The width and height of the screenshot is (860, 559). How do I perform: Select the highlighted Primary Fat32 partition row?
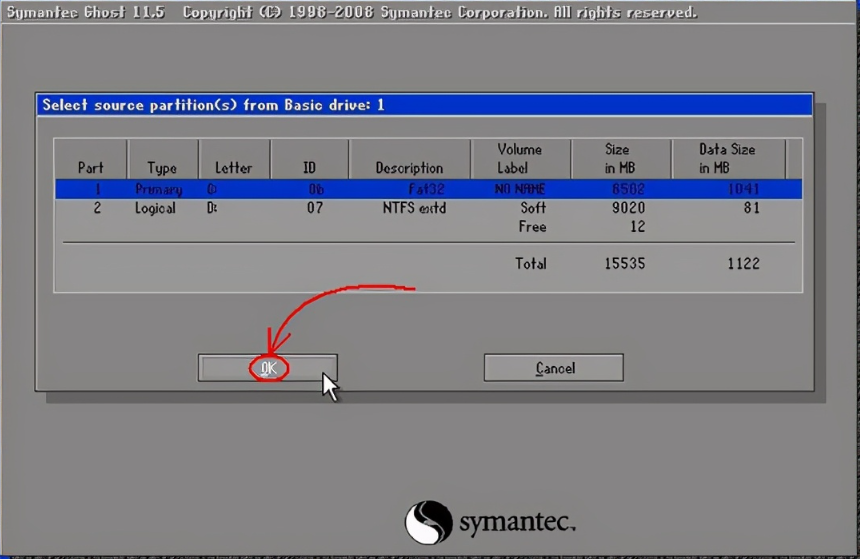point(420,189)
